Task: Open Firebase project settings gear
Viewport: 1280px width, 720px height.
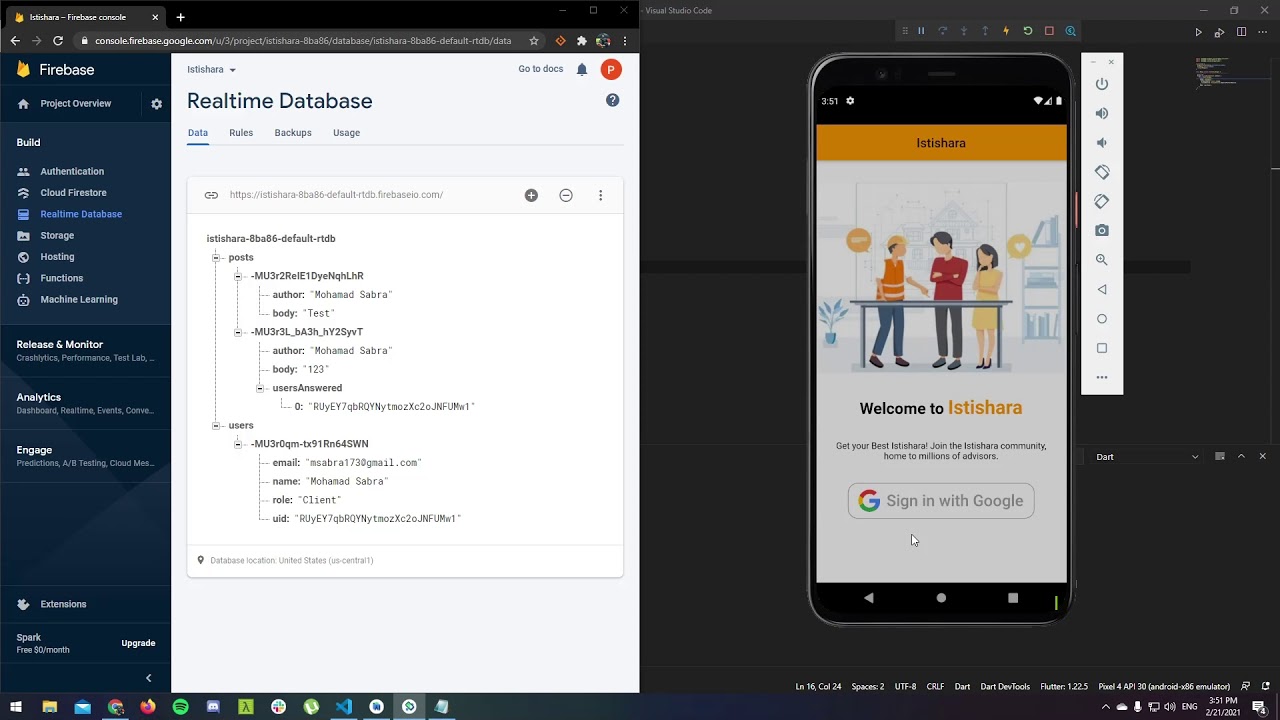Action: click(x=156, y=104)
